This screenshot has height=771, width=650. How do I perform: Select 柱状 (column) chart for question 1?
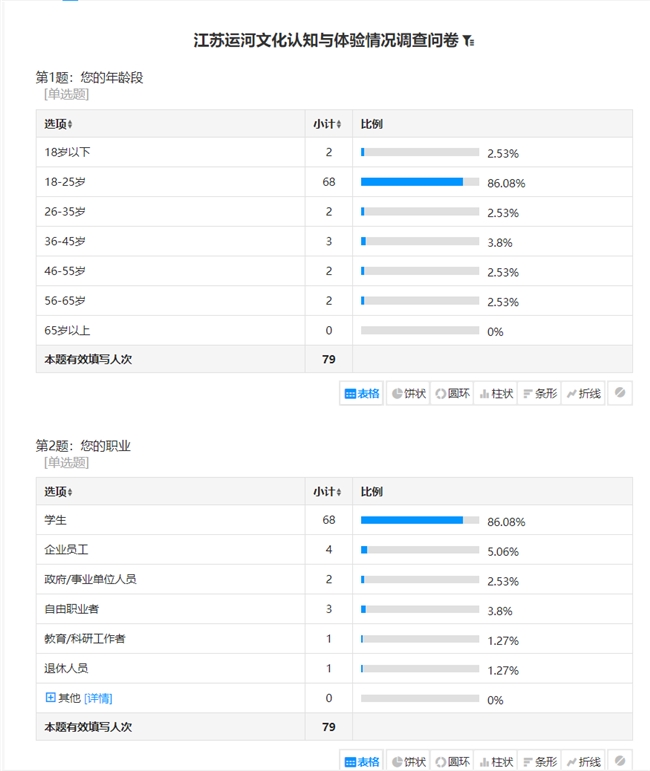click(496, 394)
